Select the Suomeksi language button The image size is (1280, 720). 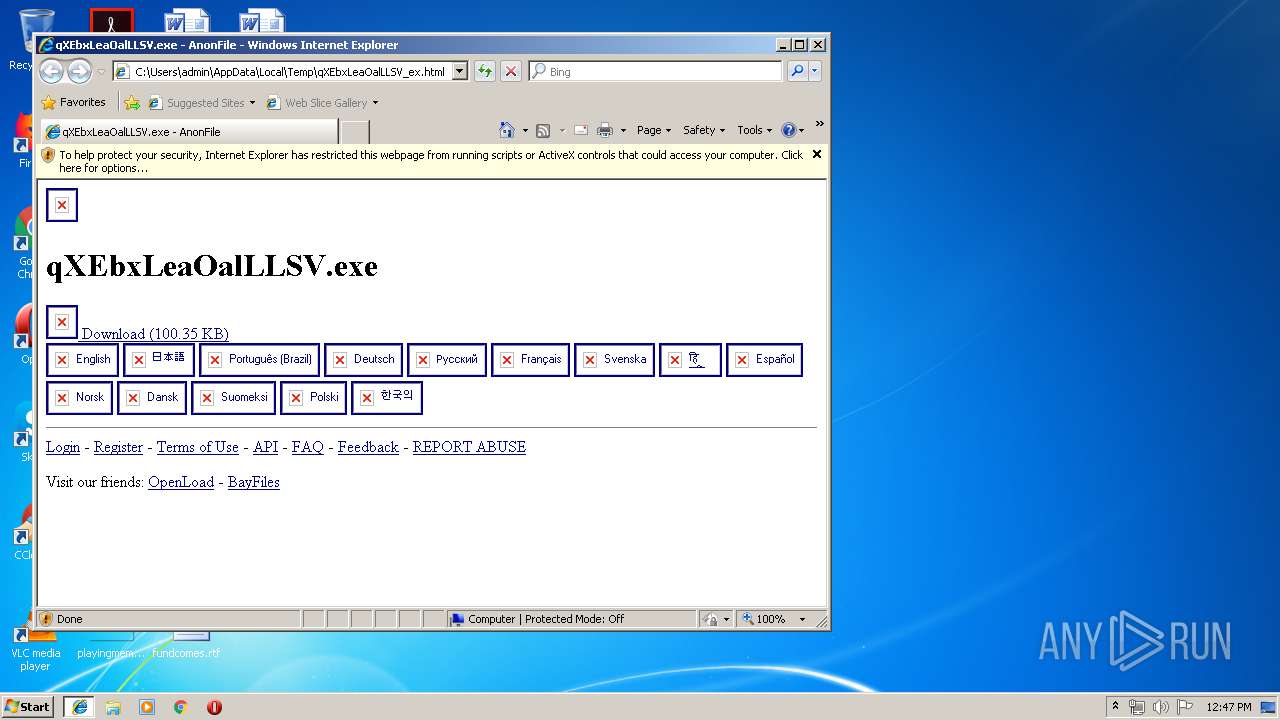234,397
